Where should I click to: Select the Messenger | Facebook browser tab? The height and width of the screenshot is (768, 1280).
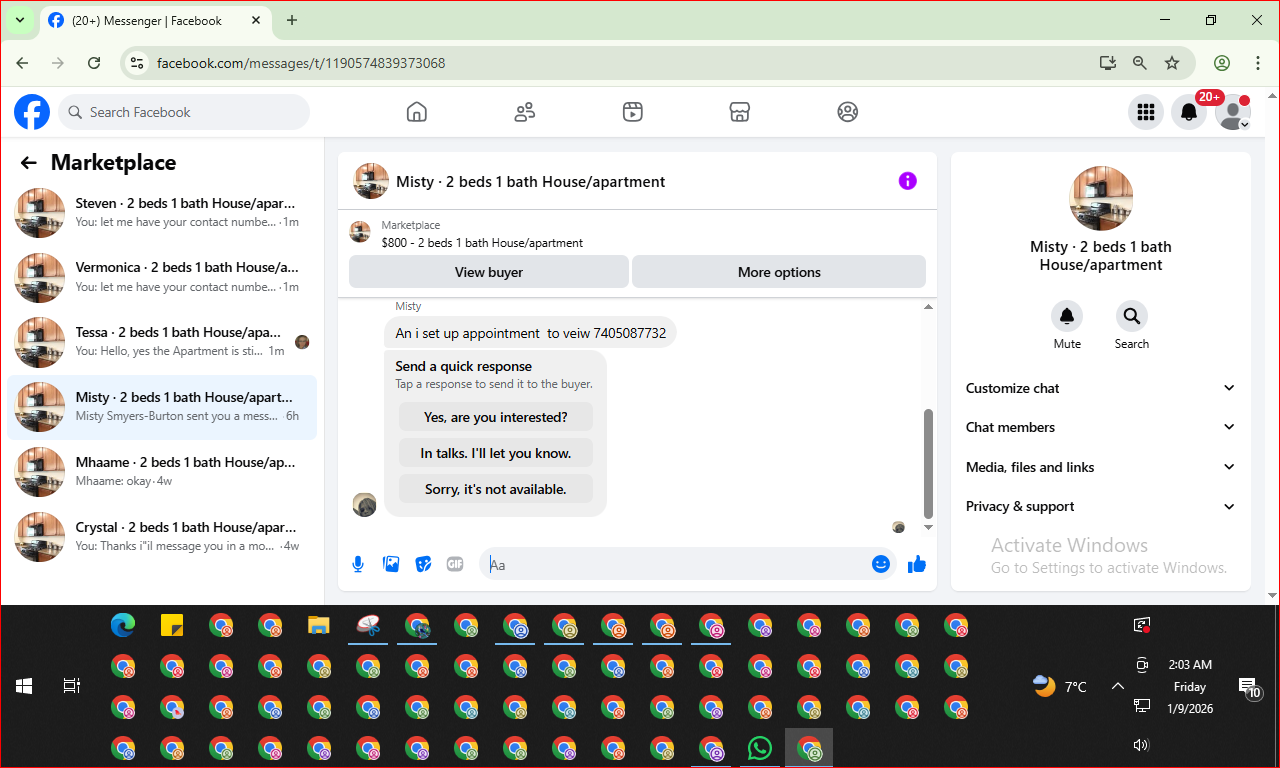click(155, 21)
